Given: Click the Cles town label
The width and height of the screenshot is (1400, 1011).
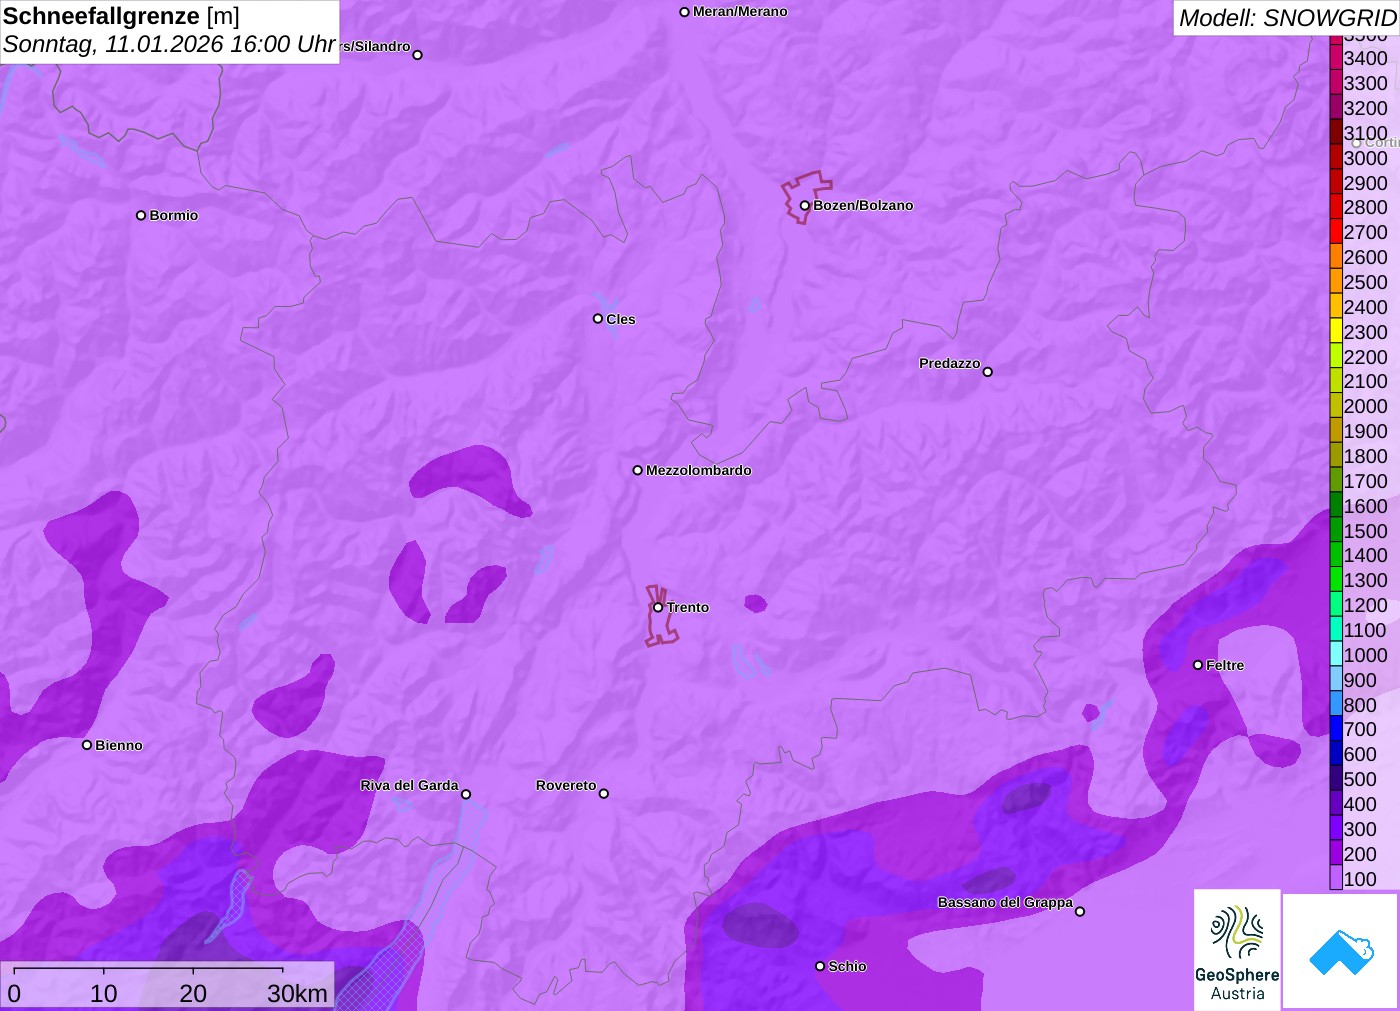Looking at the screenshot, I should [621, 320].
